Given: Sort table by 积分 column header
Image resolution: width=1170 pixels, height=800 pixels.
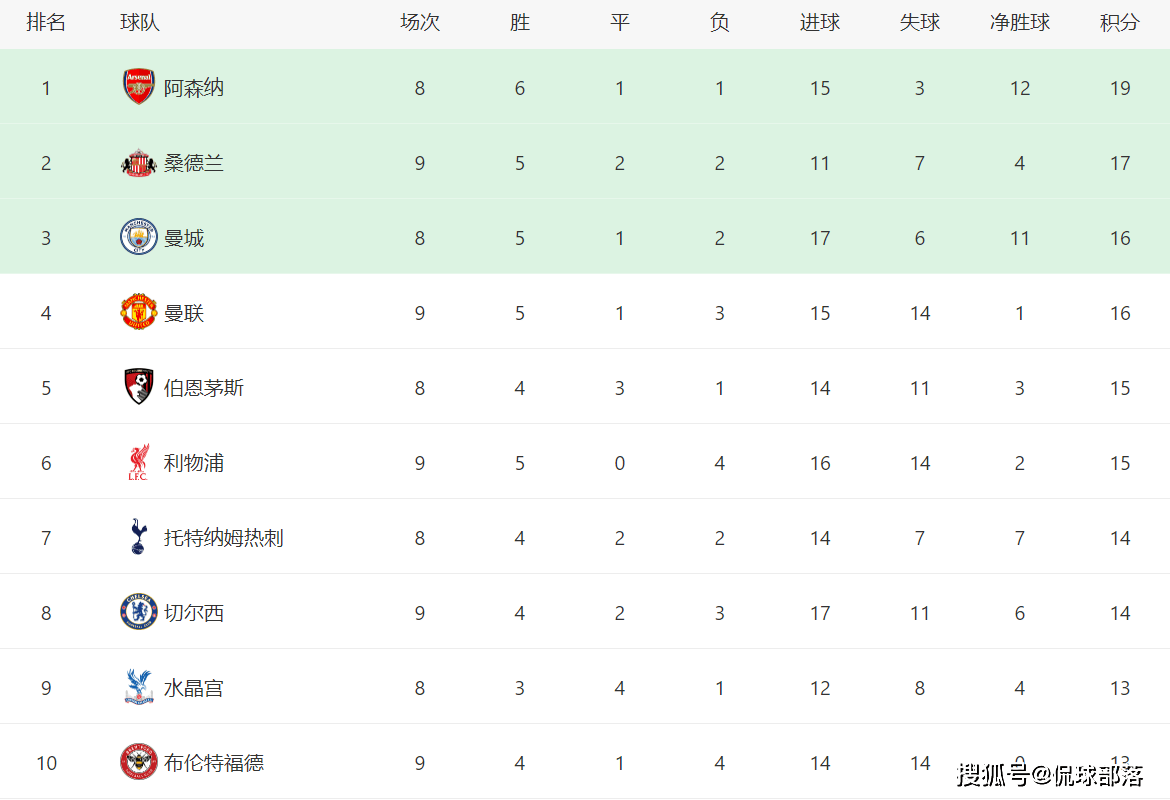Looking at the screenshot, I should coord(1120,23).
